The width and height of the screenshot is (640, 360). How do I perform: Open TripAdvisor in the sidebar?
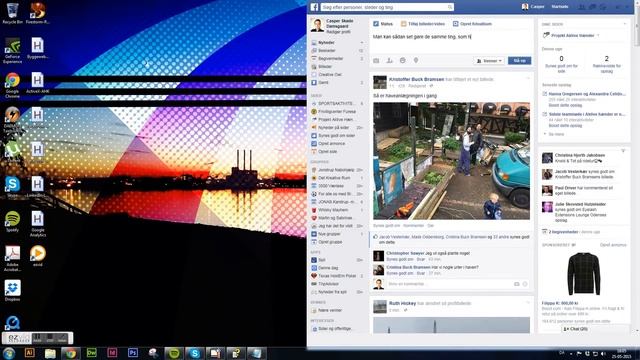point(328,284)
